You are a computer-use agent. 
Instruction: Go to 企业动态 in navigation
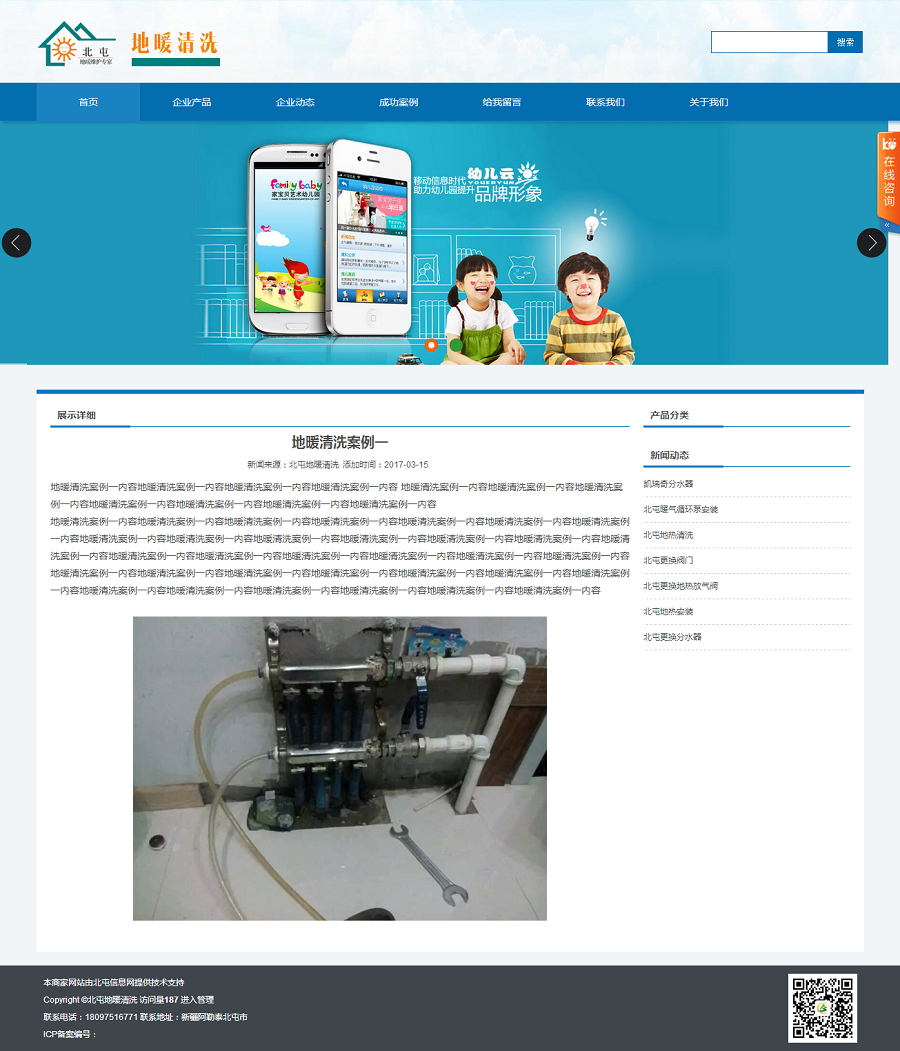click(x=295, y=102)
